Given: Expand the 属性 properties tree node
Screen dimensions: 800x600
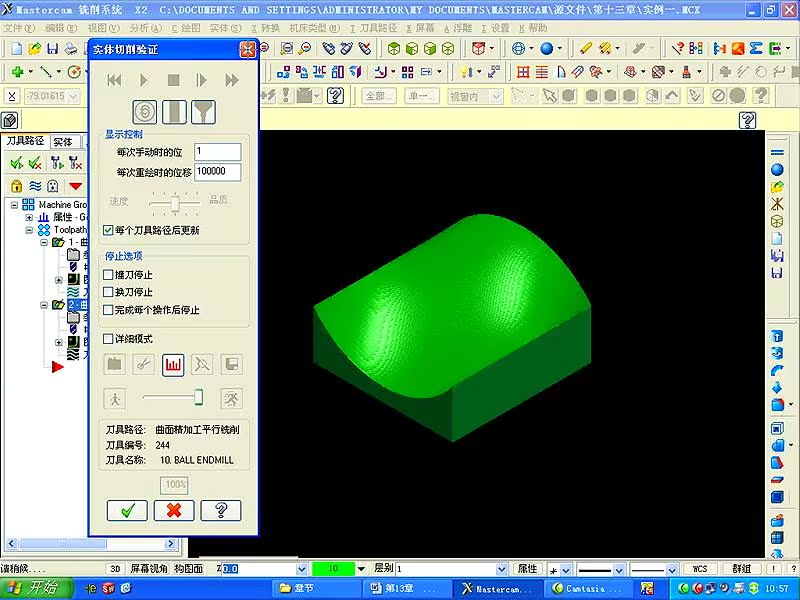Looking at the screenshot, I should pos(29,218).
